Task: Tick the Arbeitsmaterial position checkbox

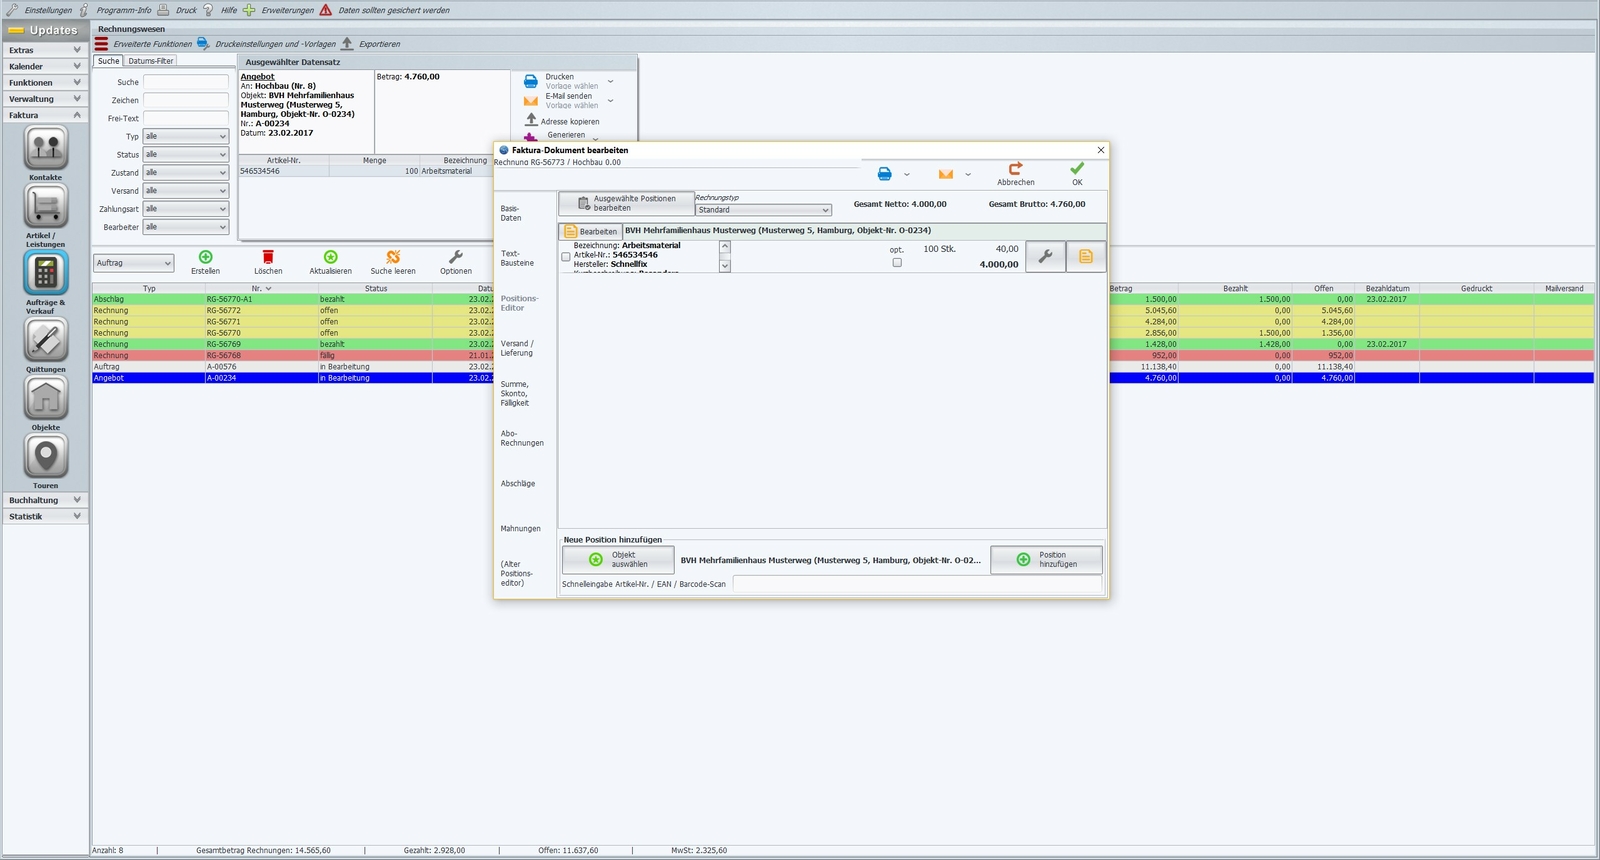Action: pyautogui.click(x=566, y=257)
